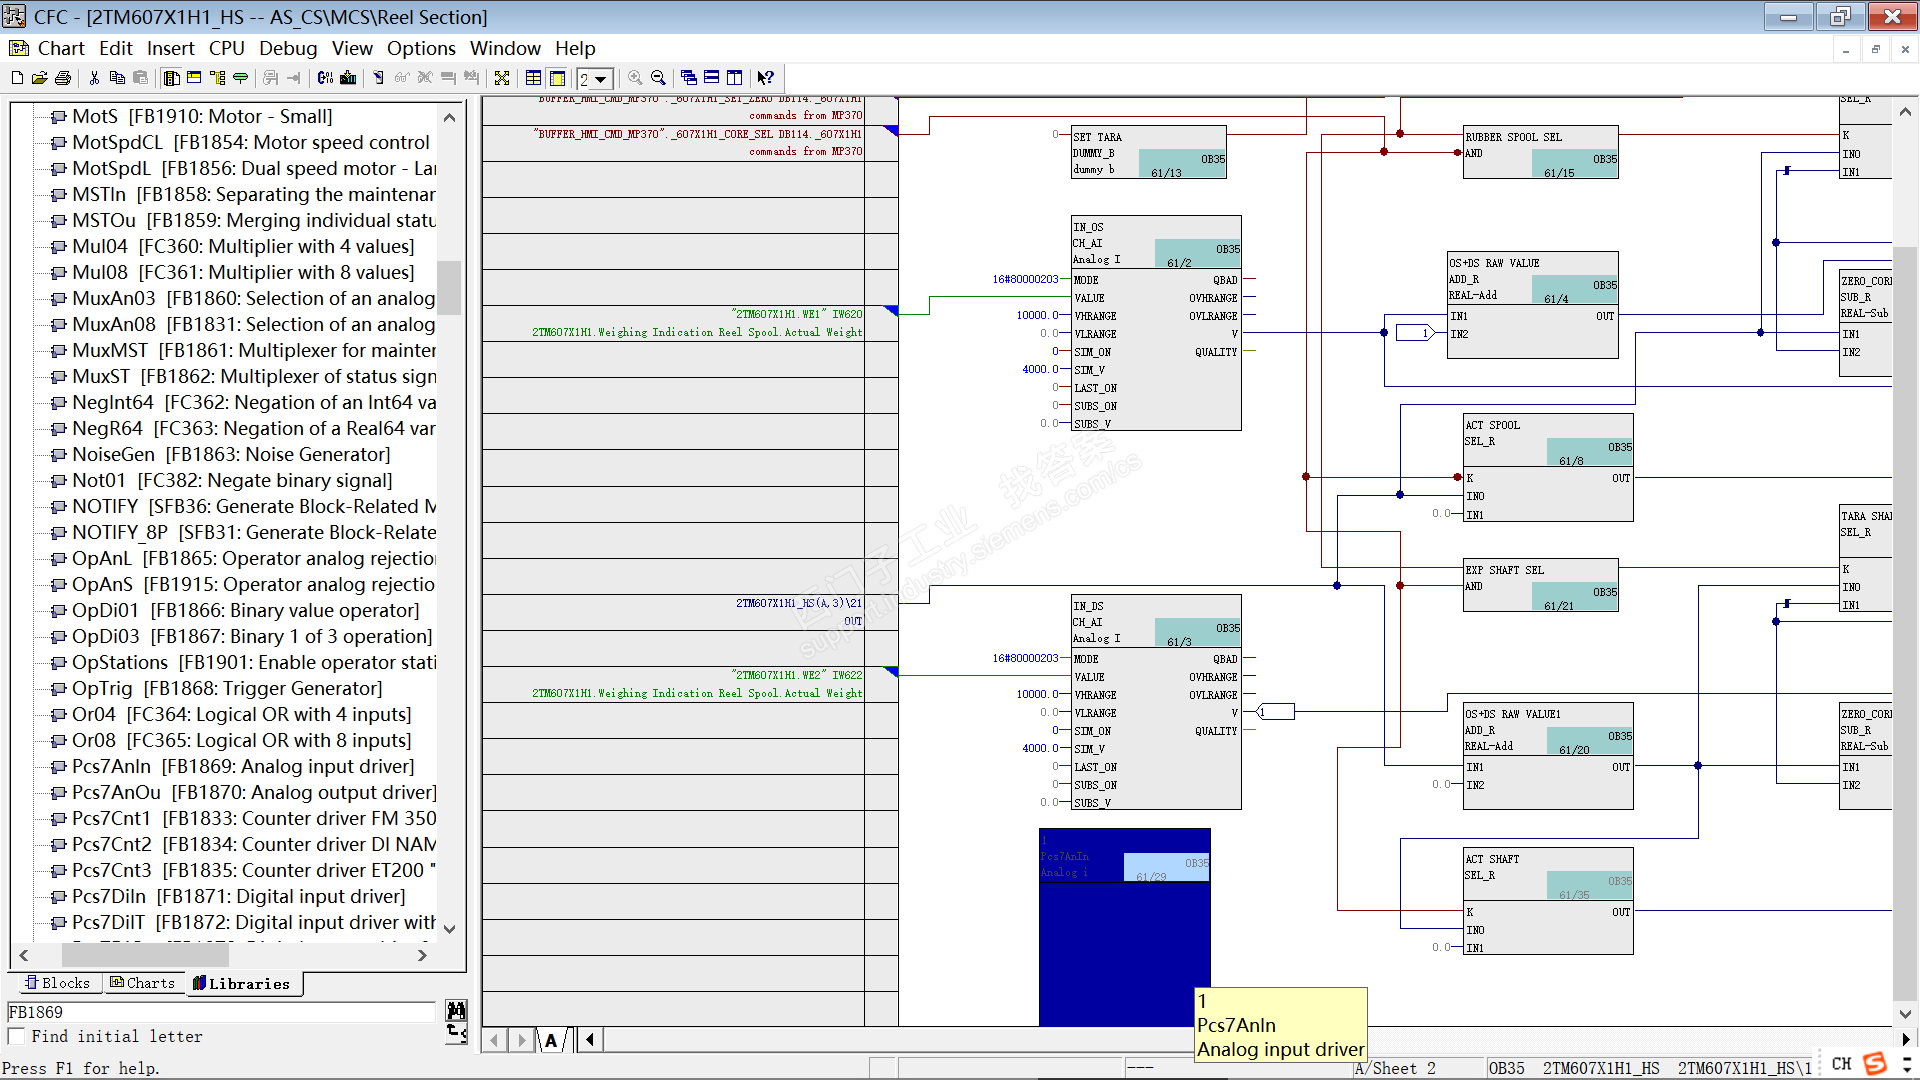Click the Print toolbar icon
Screen dimensions: 1920x1080
click(63, 78)
